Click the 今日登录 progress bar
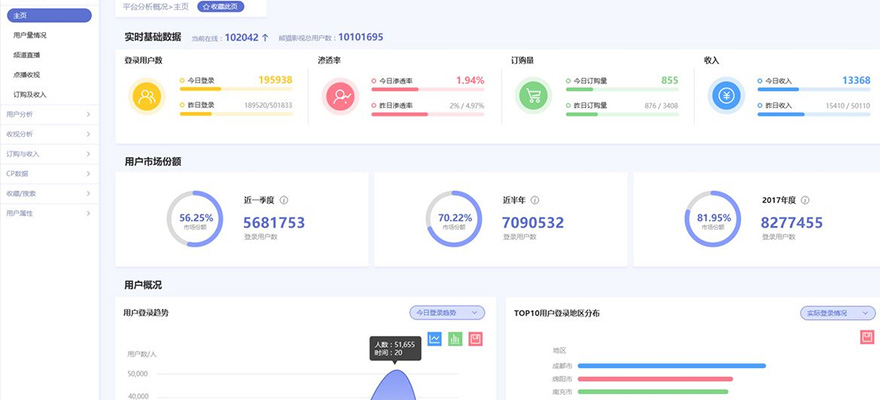Screen dimensions: 880x400 tap(236, 89)
